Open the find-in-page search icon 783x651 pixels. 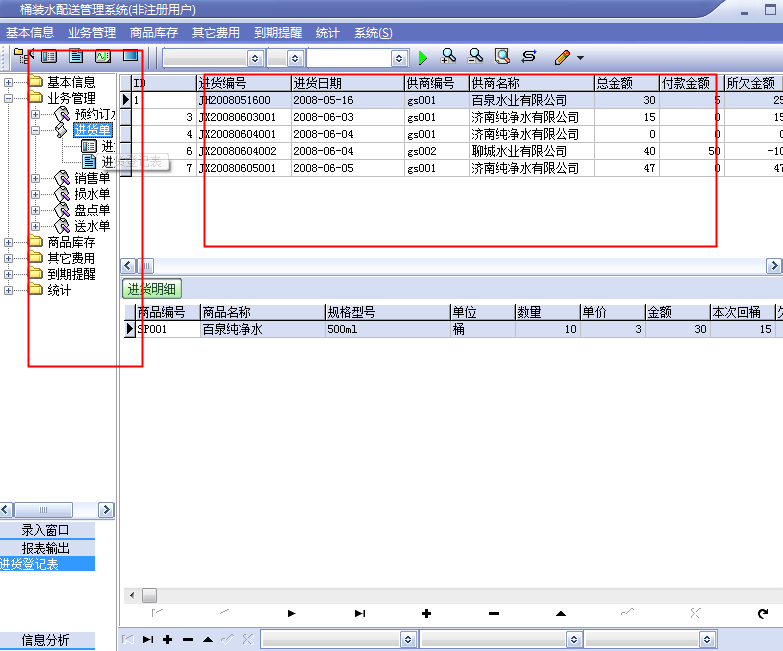[502, 56]
